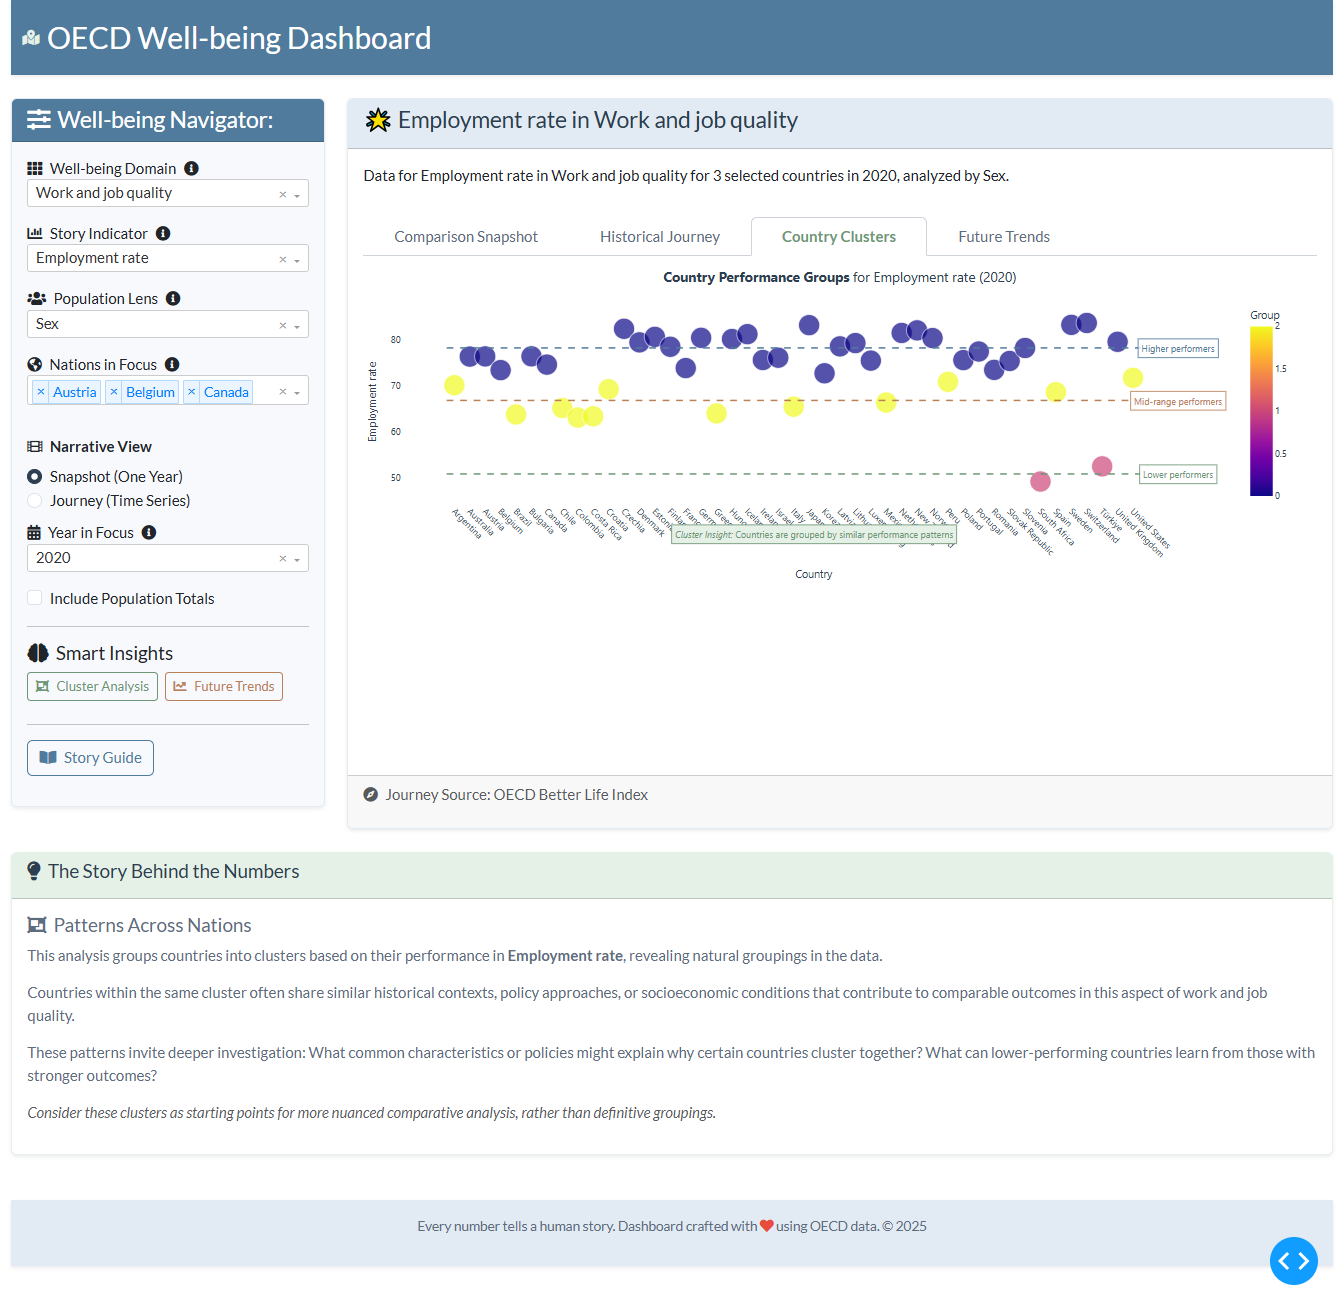Click the Group color scale bar
Image resolution: width=1344 pixels, height=1311 pixels.
[x=1261, y=411]
